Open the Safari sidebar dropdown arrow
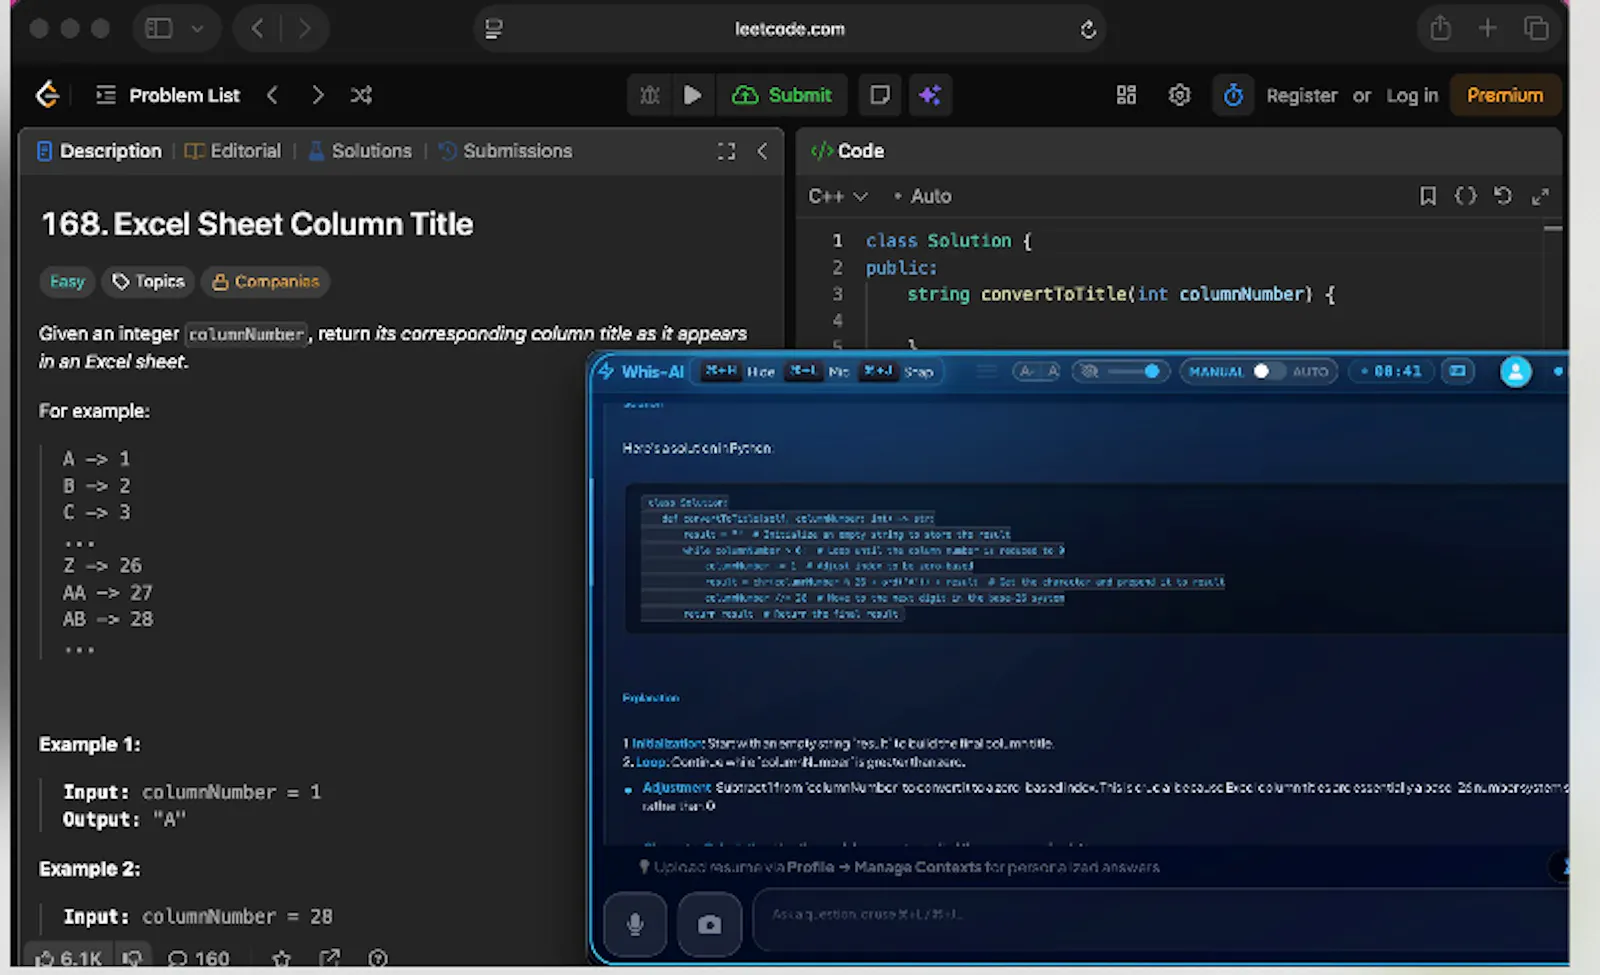Viewport: 1600px width, 975px height. point(197,29)
